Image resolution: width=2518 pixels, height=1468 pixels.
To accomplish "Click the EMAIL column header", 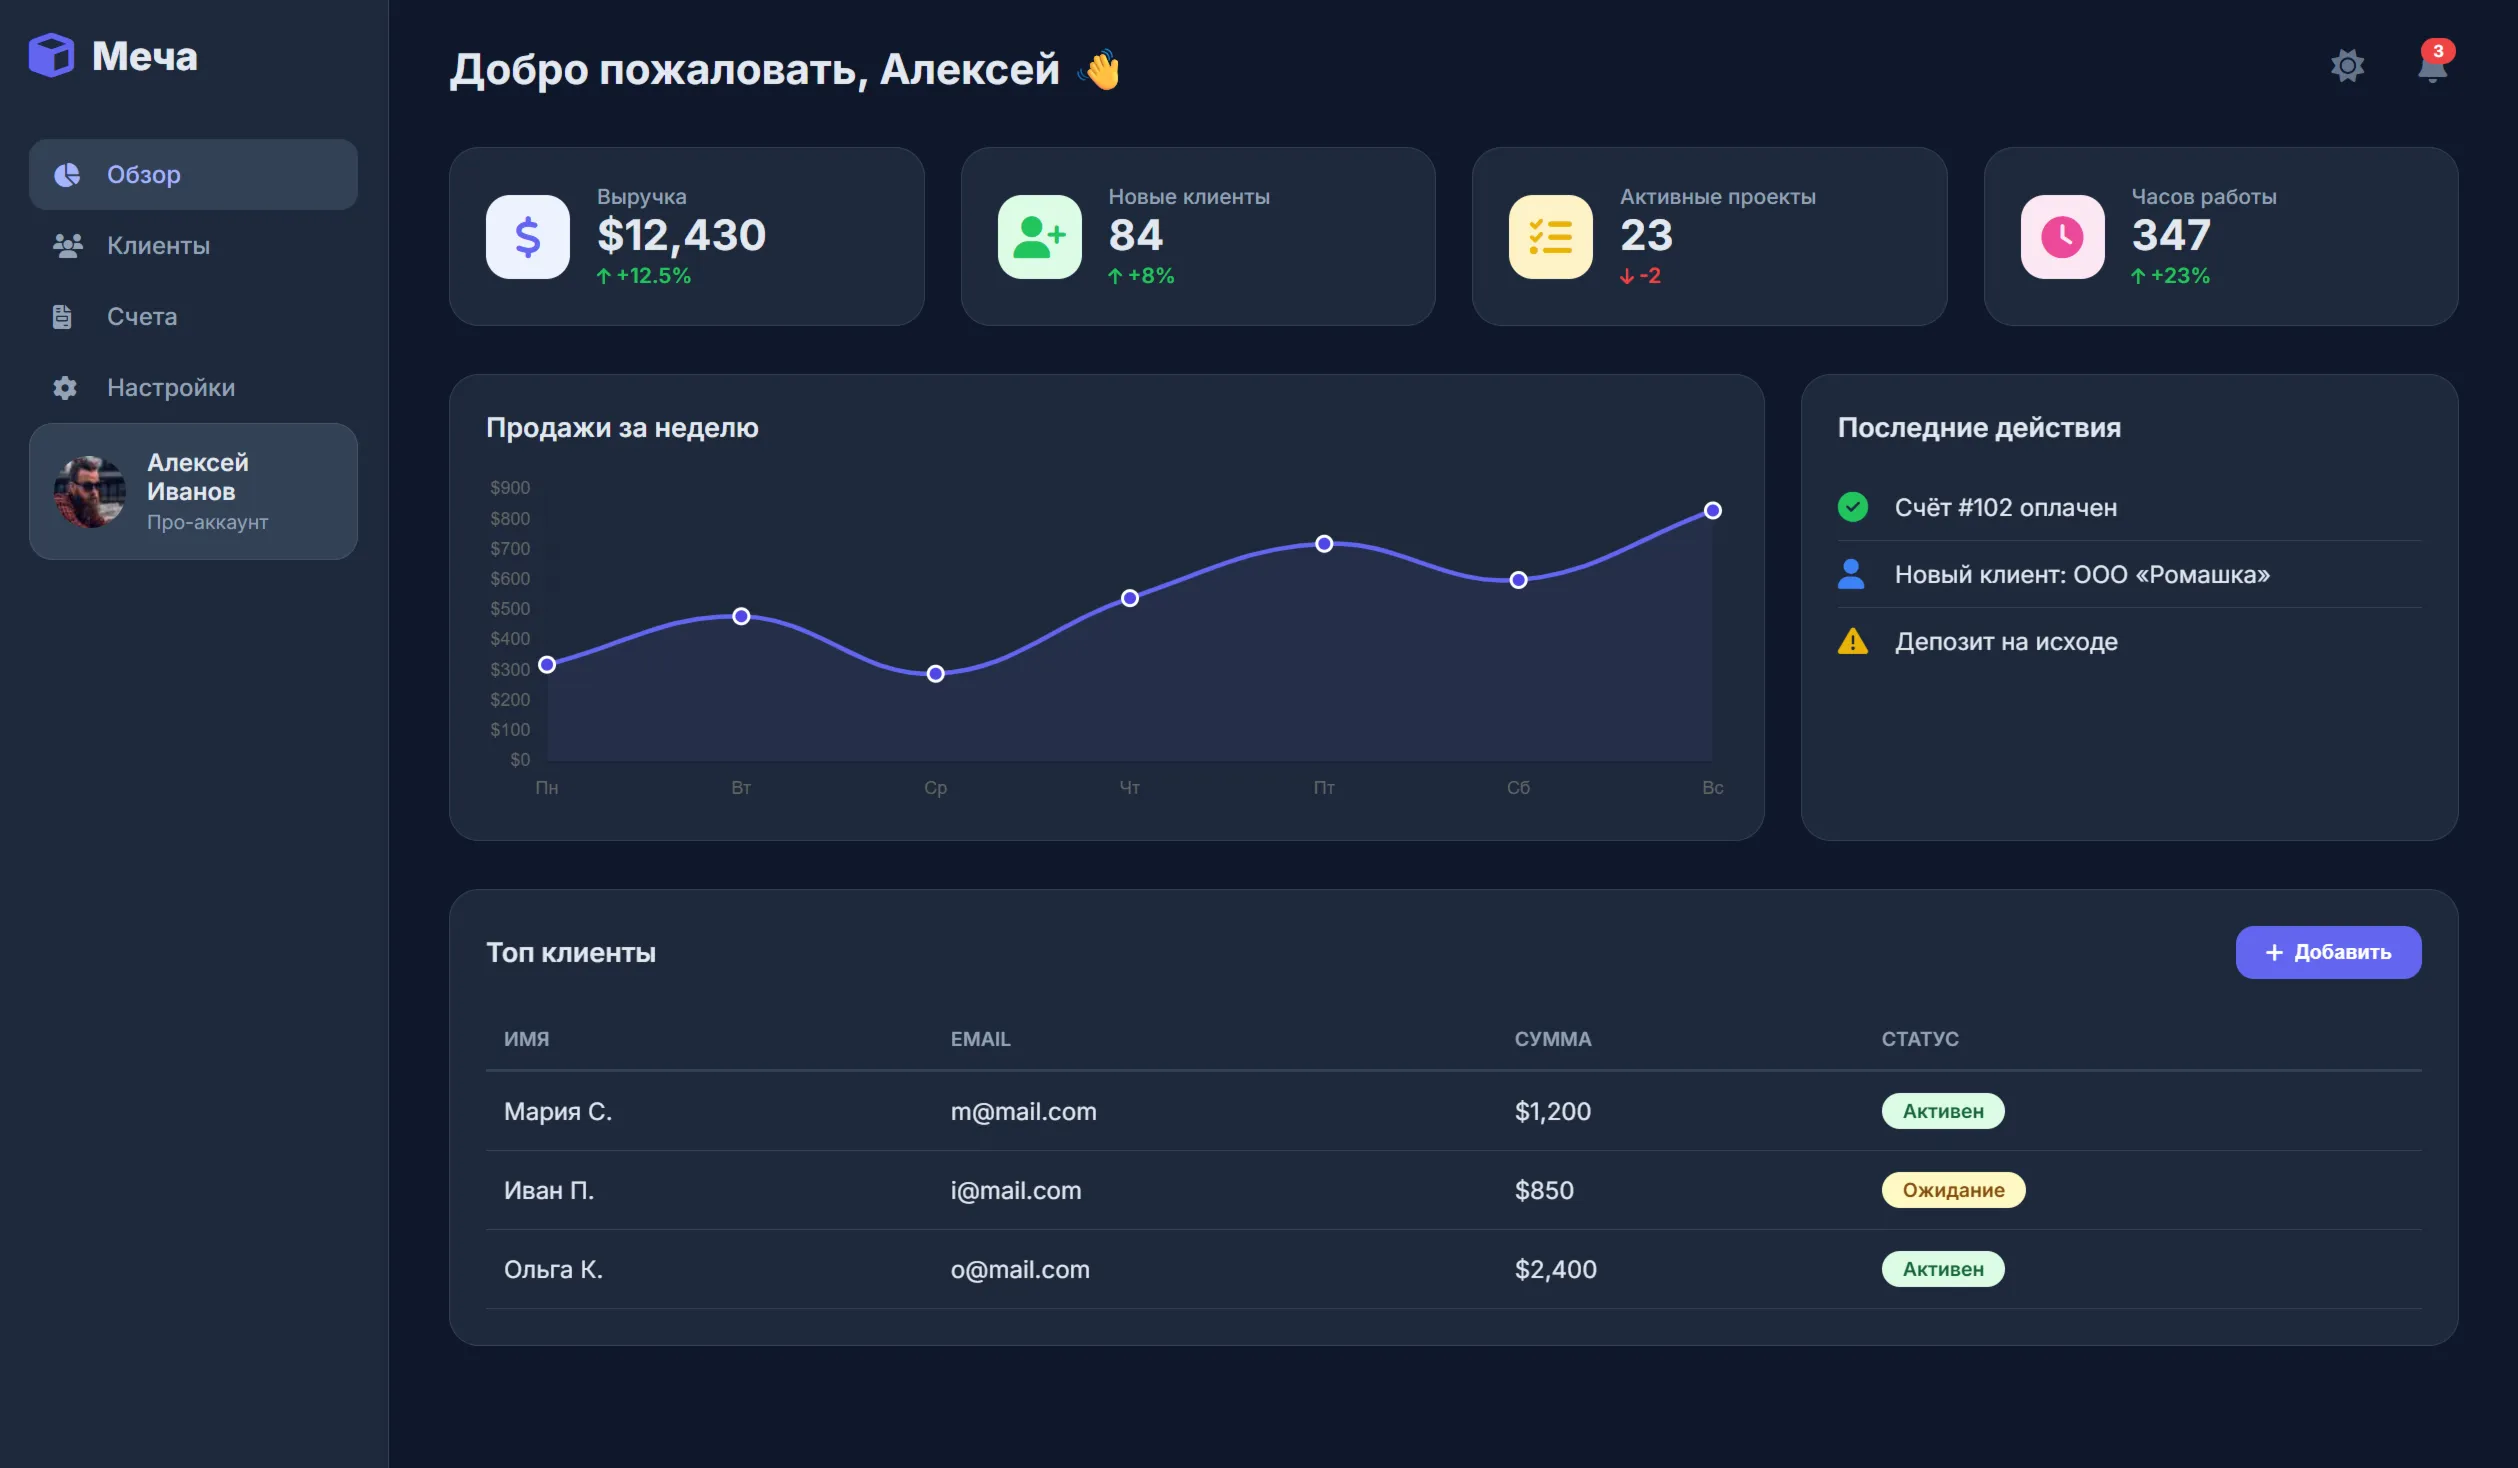I will click(x=980, y=1039).
